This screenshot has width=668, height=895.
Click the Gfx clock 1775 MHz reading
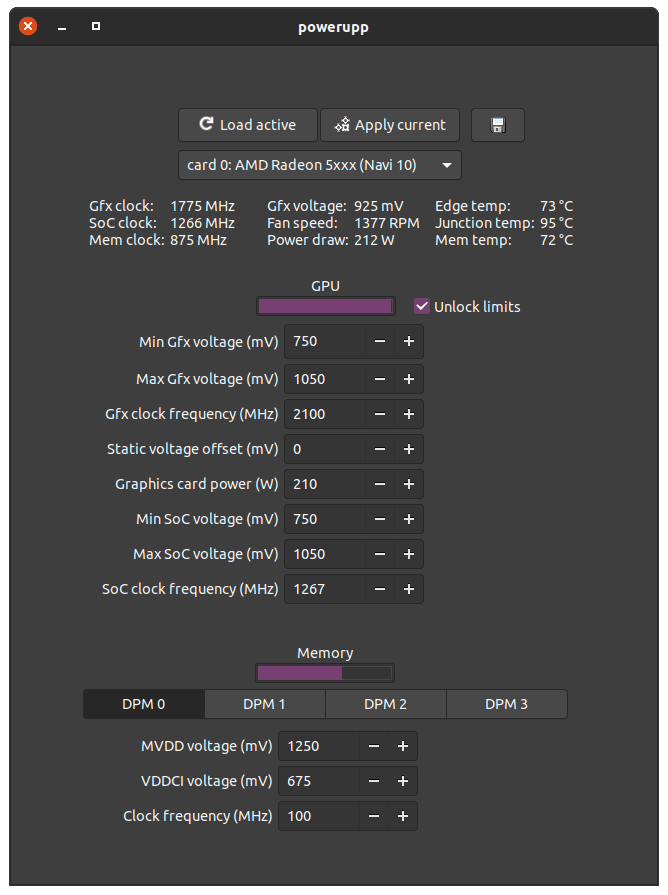pyautogui.click(x=162, y=206)
